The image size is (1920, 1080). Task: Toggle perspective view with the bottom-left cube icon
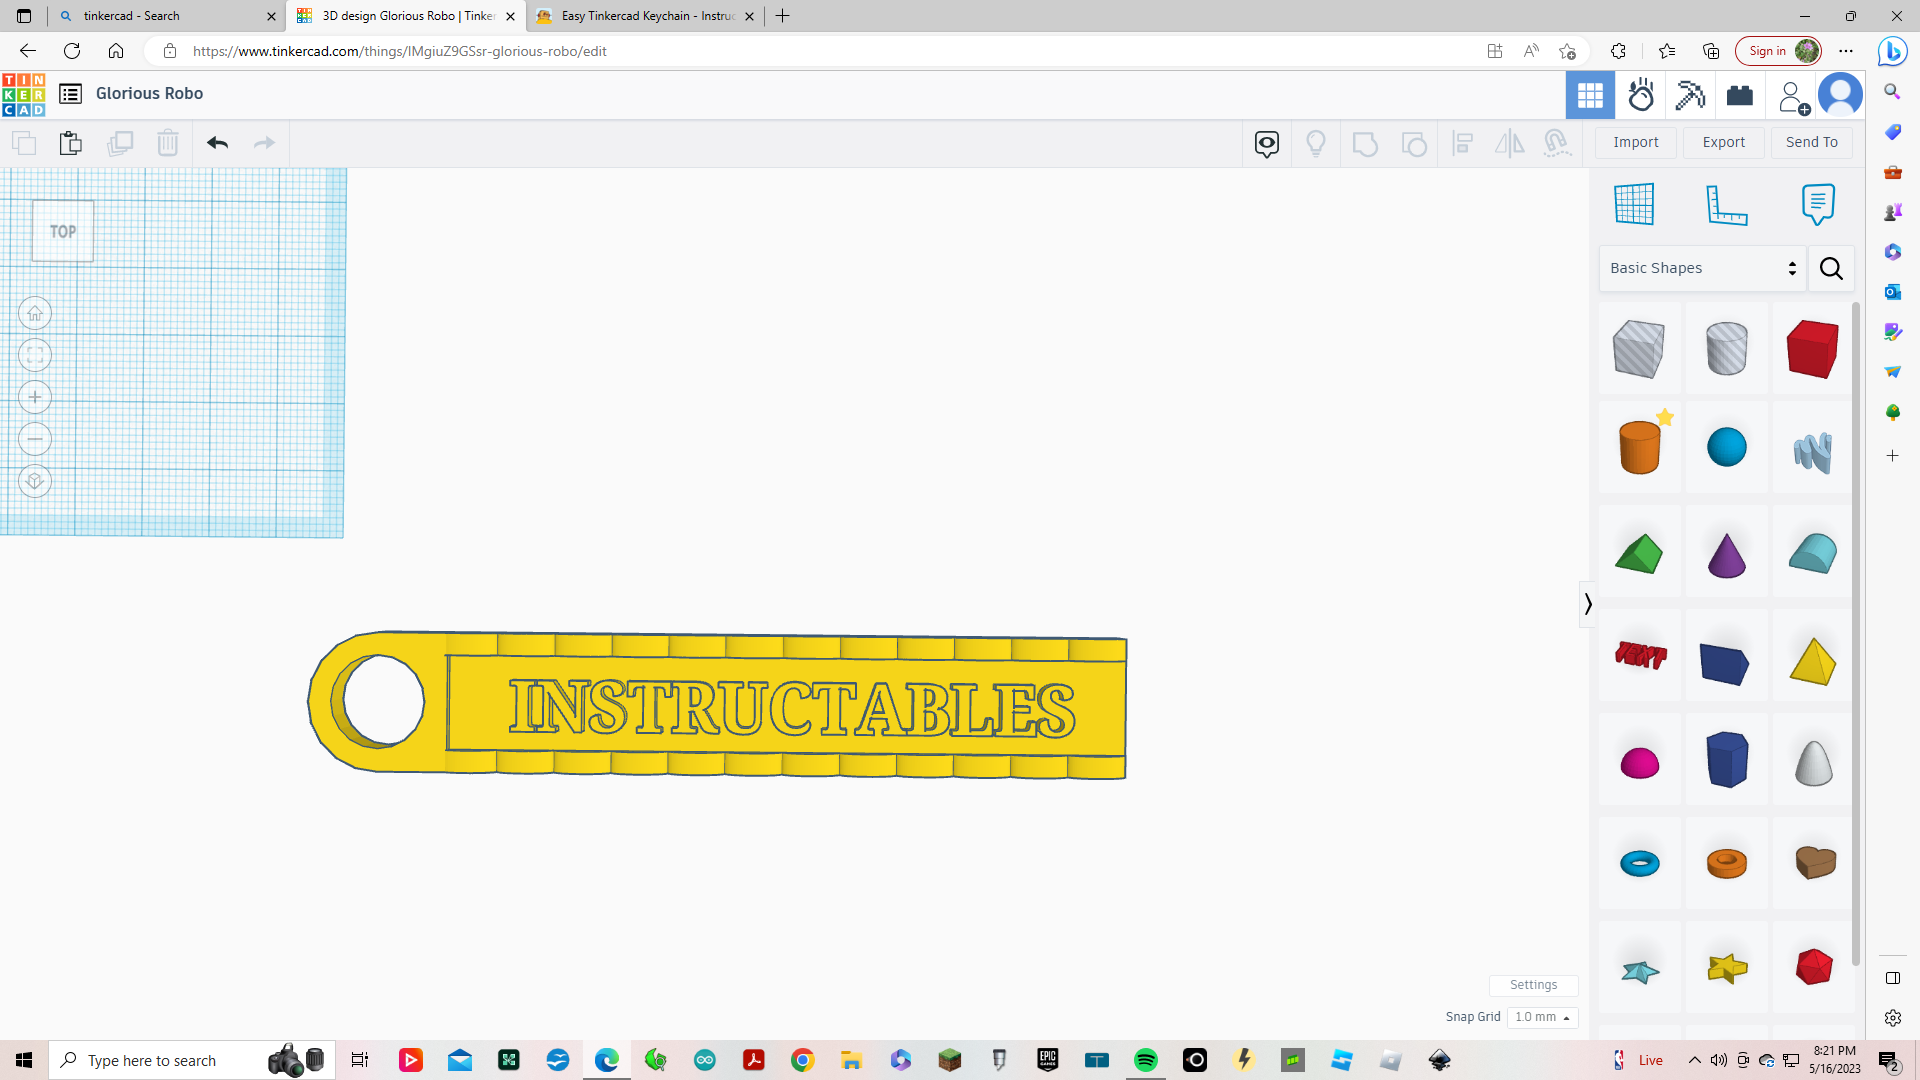point(35,481)
